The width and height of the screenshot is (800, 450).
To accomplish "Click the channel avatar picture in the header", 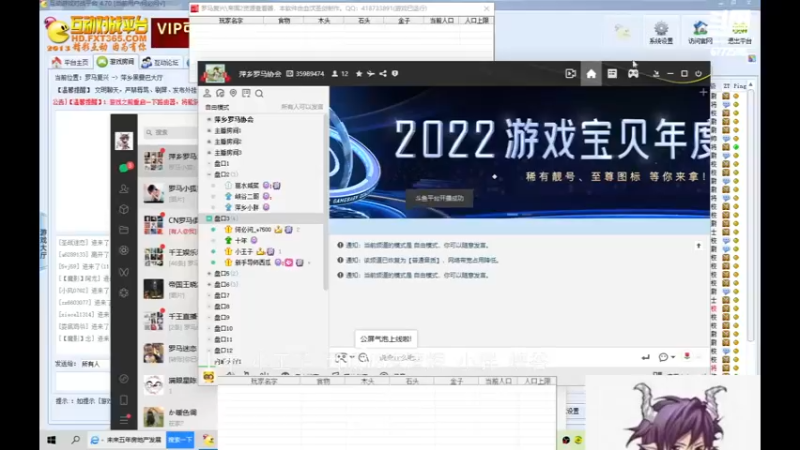I will pyautogui.click(x=215, y=74).
